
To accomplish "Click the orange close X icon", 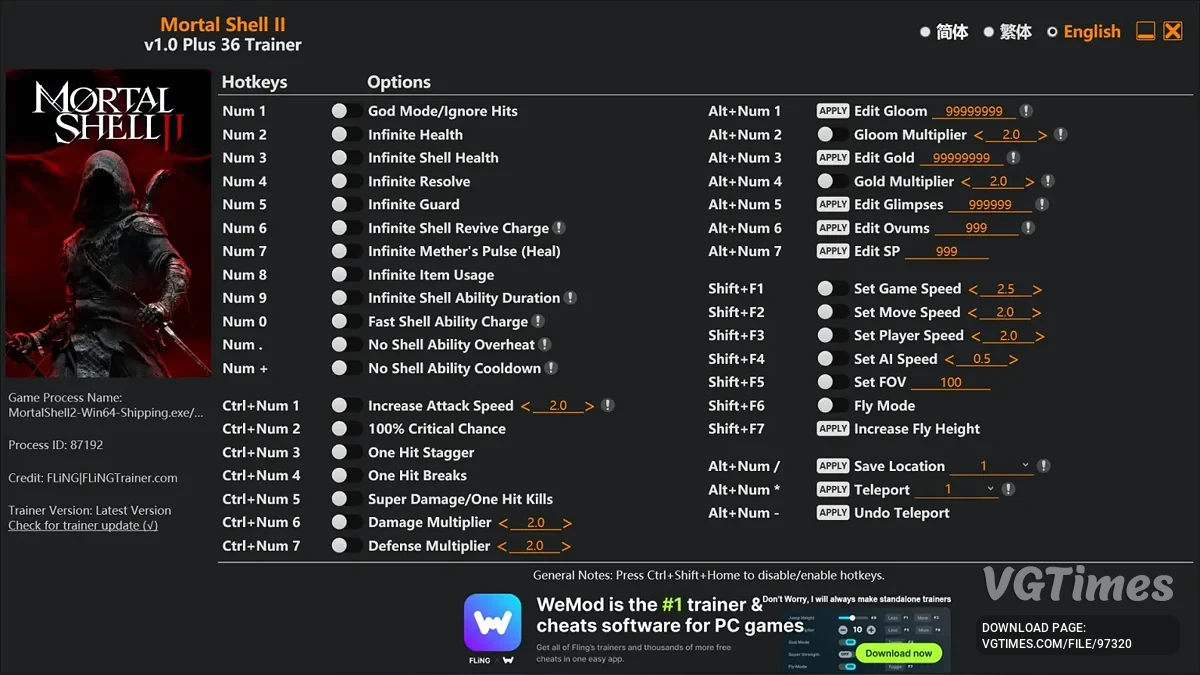I will click(1173, 31).
